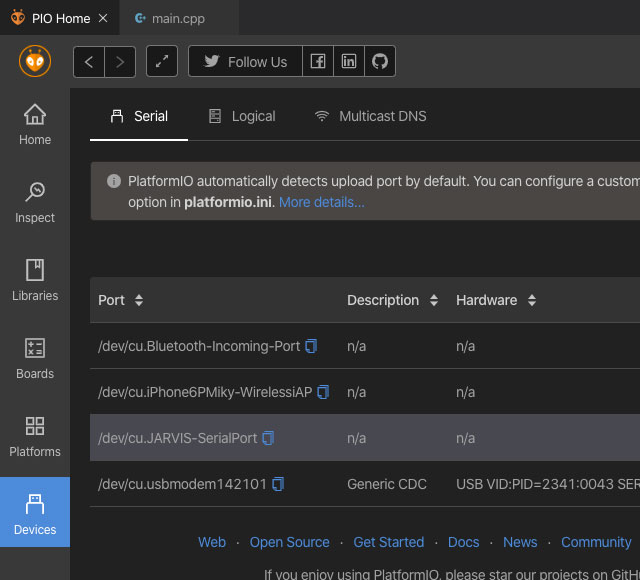This screenshot has height=580, width=640.
Task: Copy the /dev/cu.usbmodem142101 port path
Action: [x=278, y=484]
